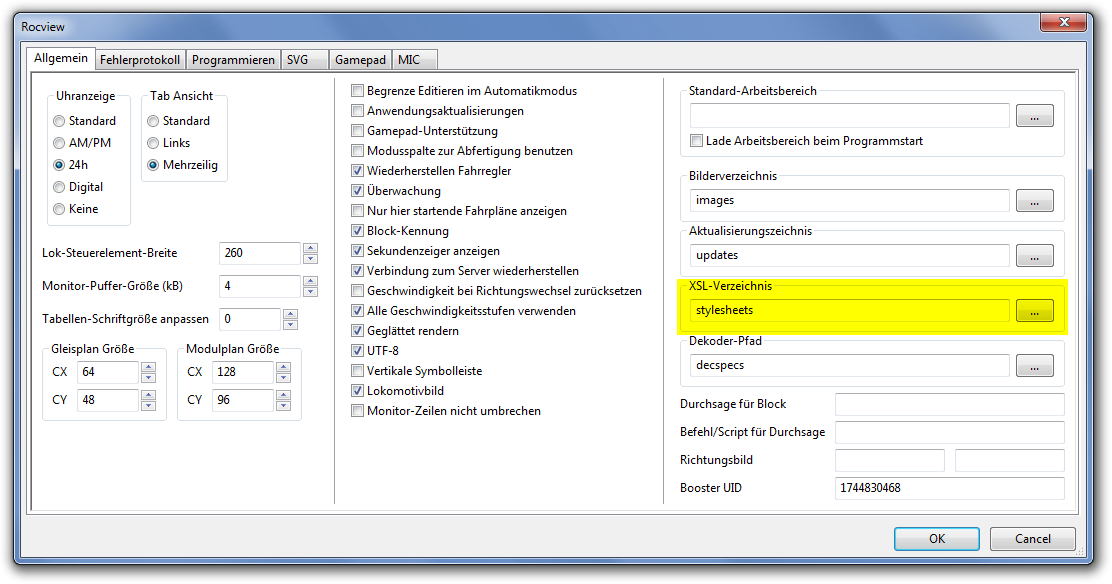This screenshot has width=1112, height=584.
Task: Select the Digital clock radio button
Action: tap(60, 187)
